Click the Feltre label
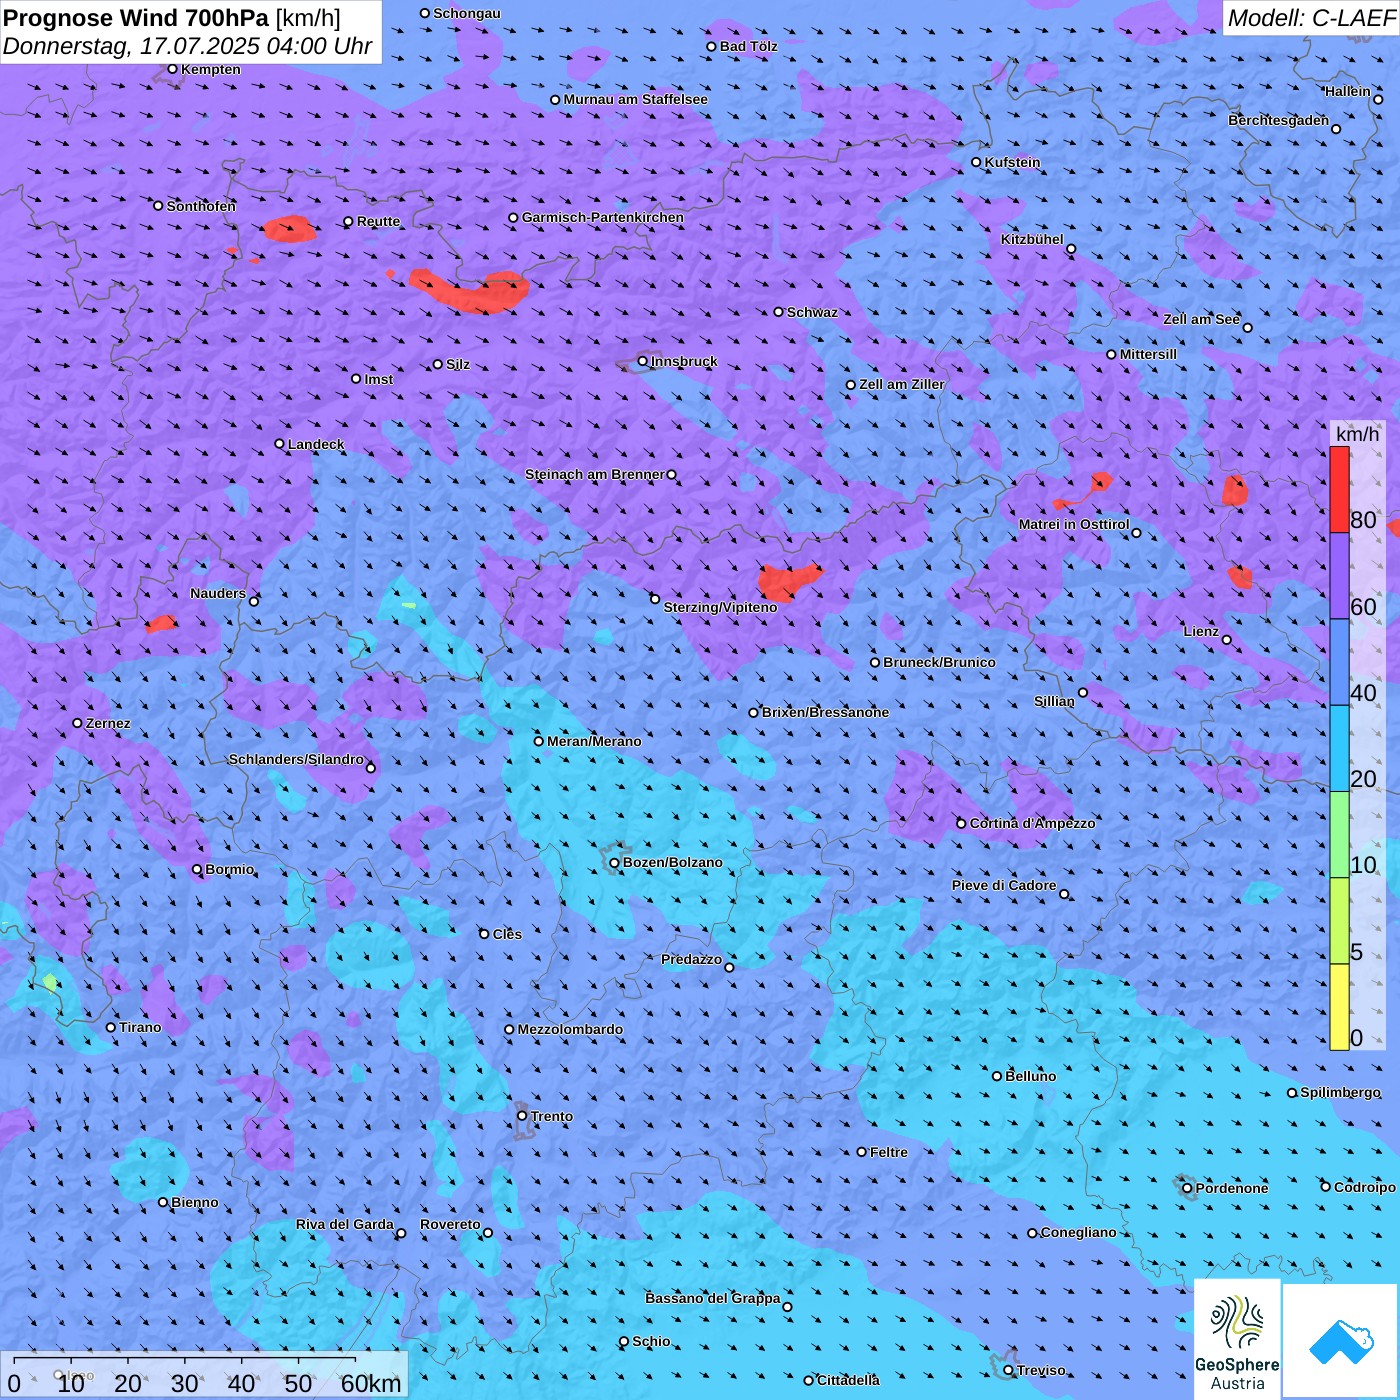The width and height of the screenshot is (1400, 1400). pos(888,1152)
